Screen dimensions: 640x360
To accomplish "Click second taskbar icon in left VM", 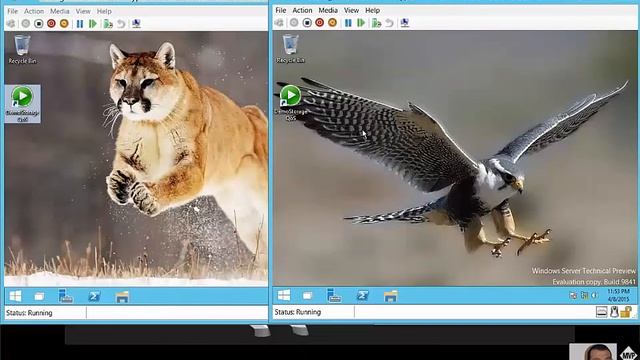I will tap(39, 297).
